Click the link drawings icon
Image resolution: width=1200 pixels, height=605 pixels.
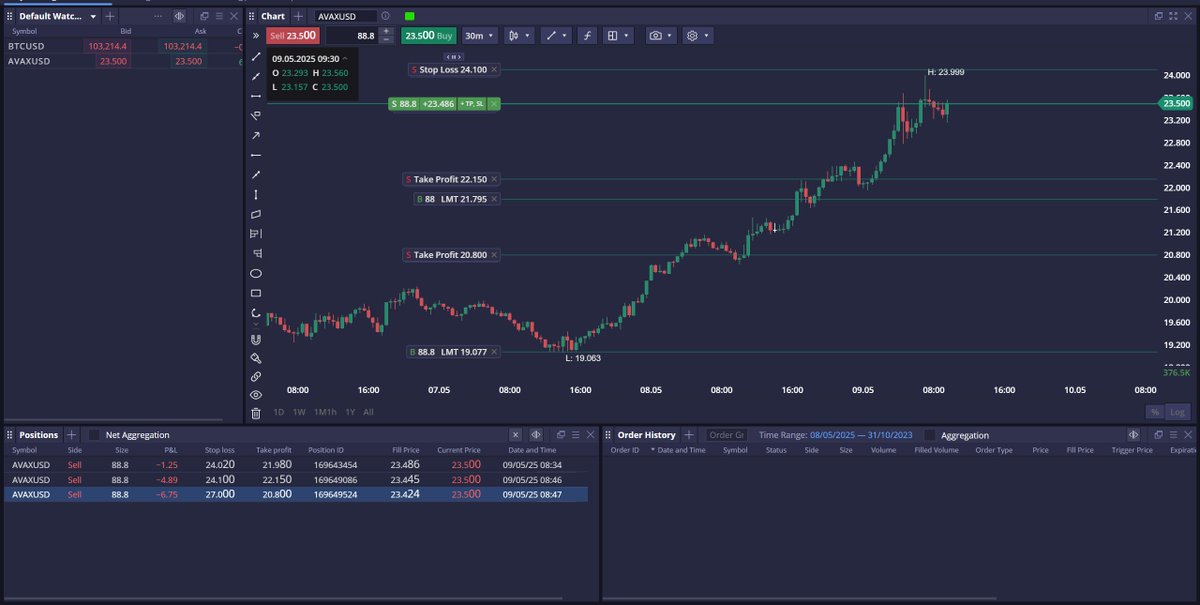(256, 376)
